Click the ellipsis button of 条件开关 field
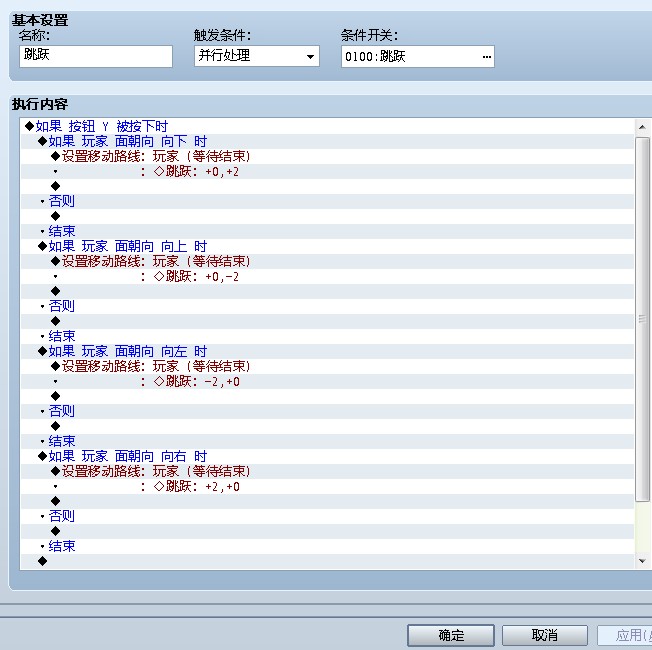 coord(487,57)
